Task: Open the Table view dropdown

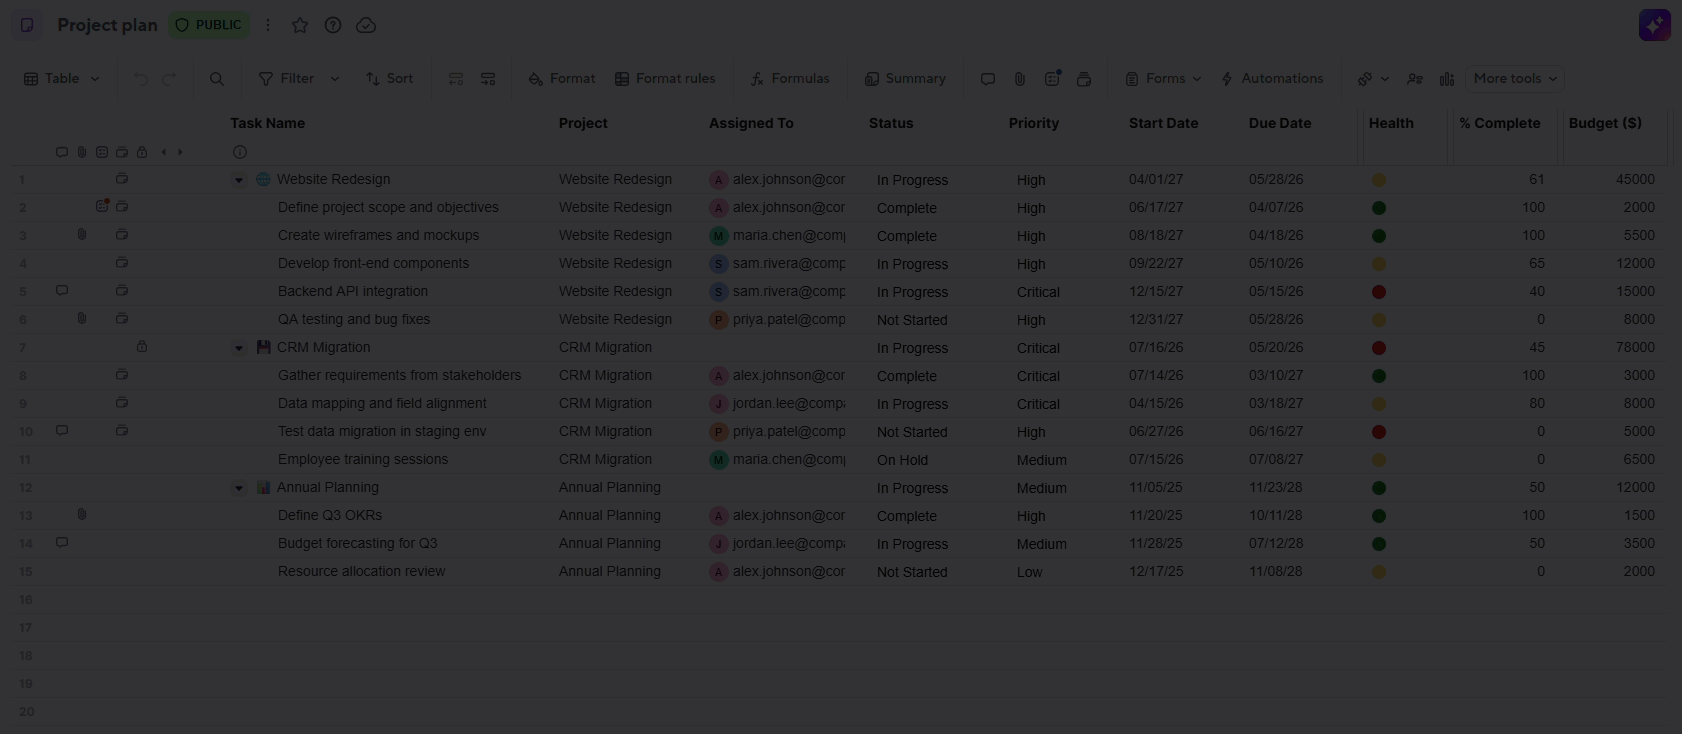Action: [x=62, y=78]
